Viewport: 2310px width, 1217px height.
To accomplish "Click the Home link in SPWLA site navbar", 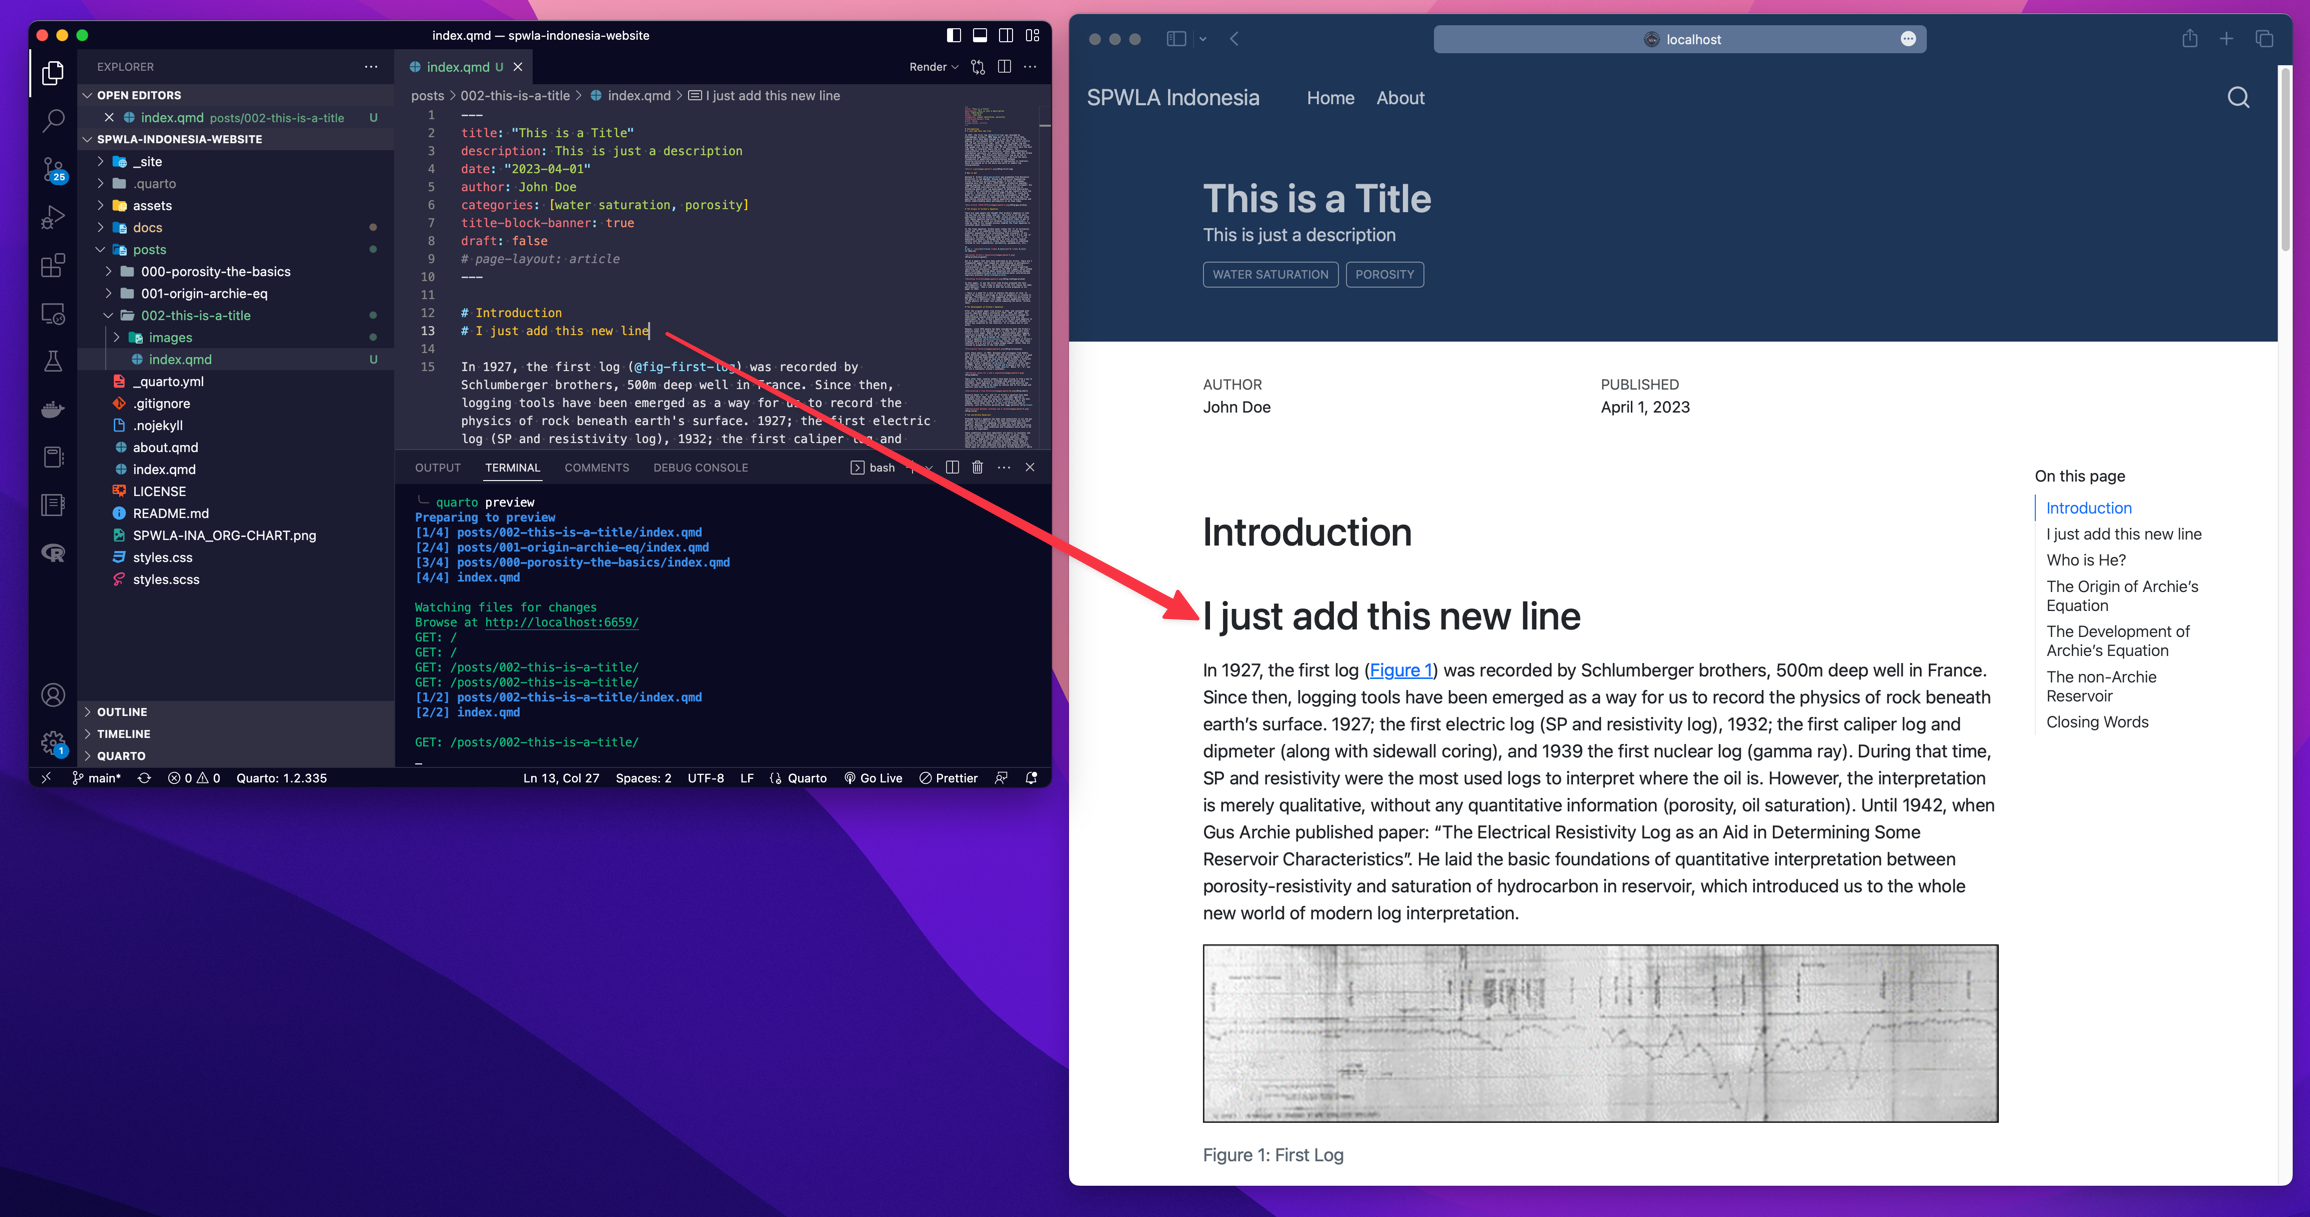I will 1330,98.
